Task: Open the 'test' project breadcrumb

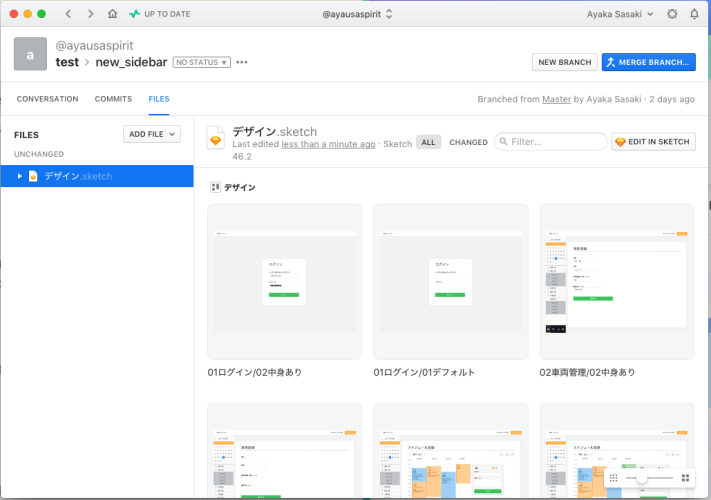Action: [x=67, y=62]
